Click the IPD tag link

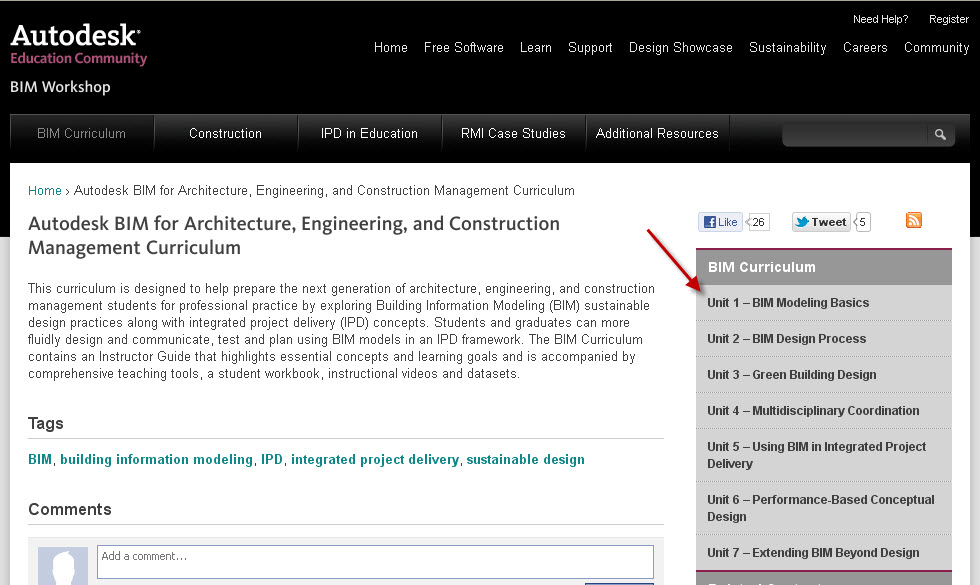272,459
